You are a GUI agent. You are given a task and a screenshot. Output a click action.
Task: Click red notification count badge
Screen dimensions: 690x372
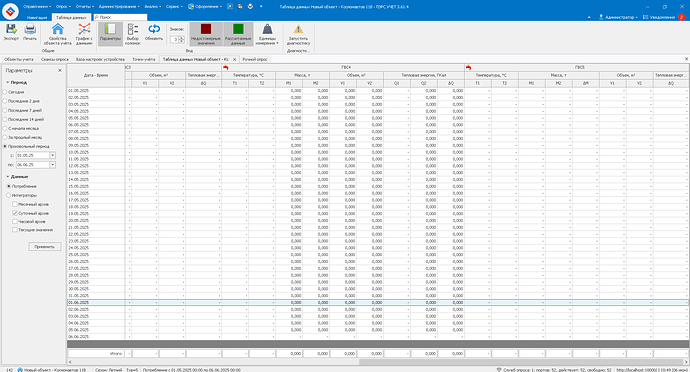681,17
